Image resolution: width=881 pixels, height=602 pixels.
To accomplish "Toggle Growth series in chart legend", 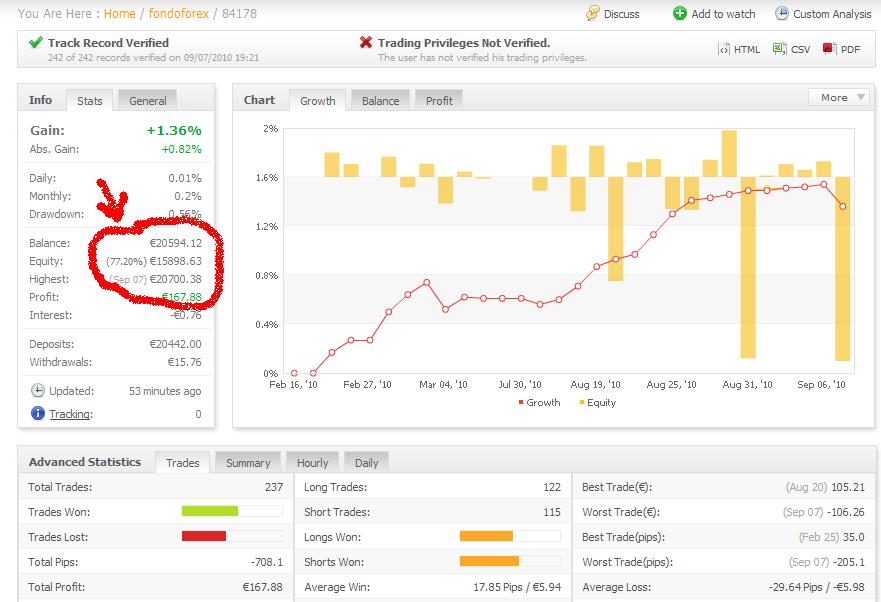I will coord(538,402).
